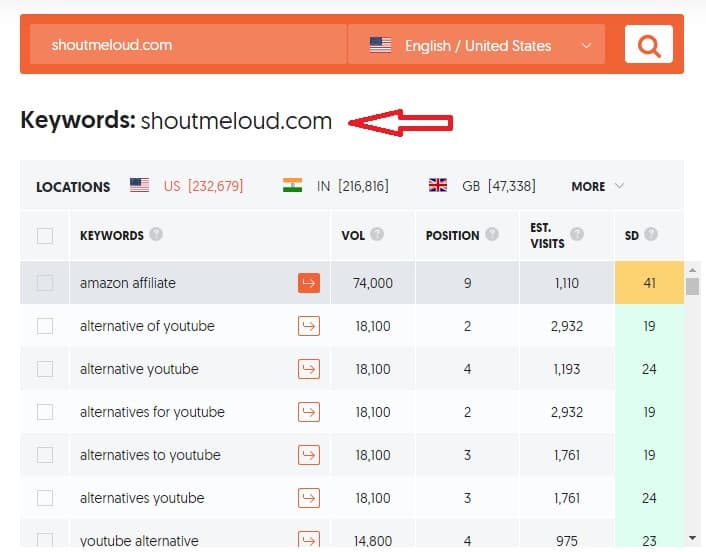706x552 pixels.
Task: Sort by the EST. VISITS column header
Action: [x=547, y=235]
